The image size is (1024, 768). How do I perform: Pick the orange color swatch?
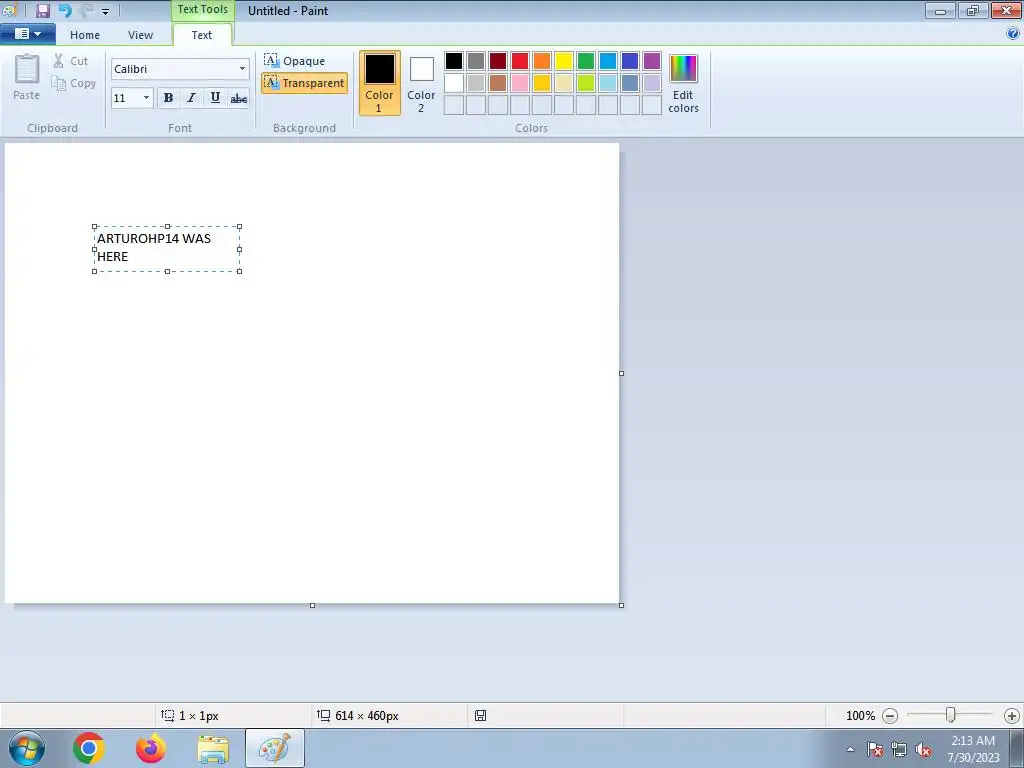542,61
